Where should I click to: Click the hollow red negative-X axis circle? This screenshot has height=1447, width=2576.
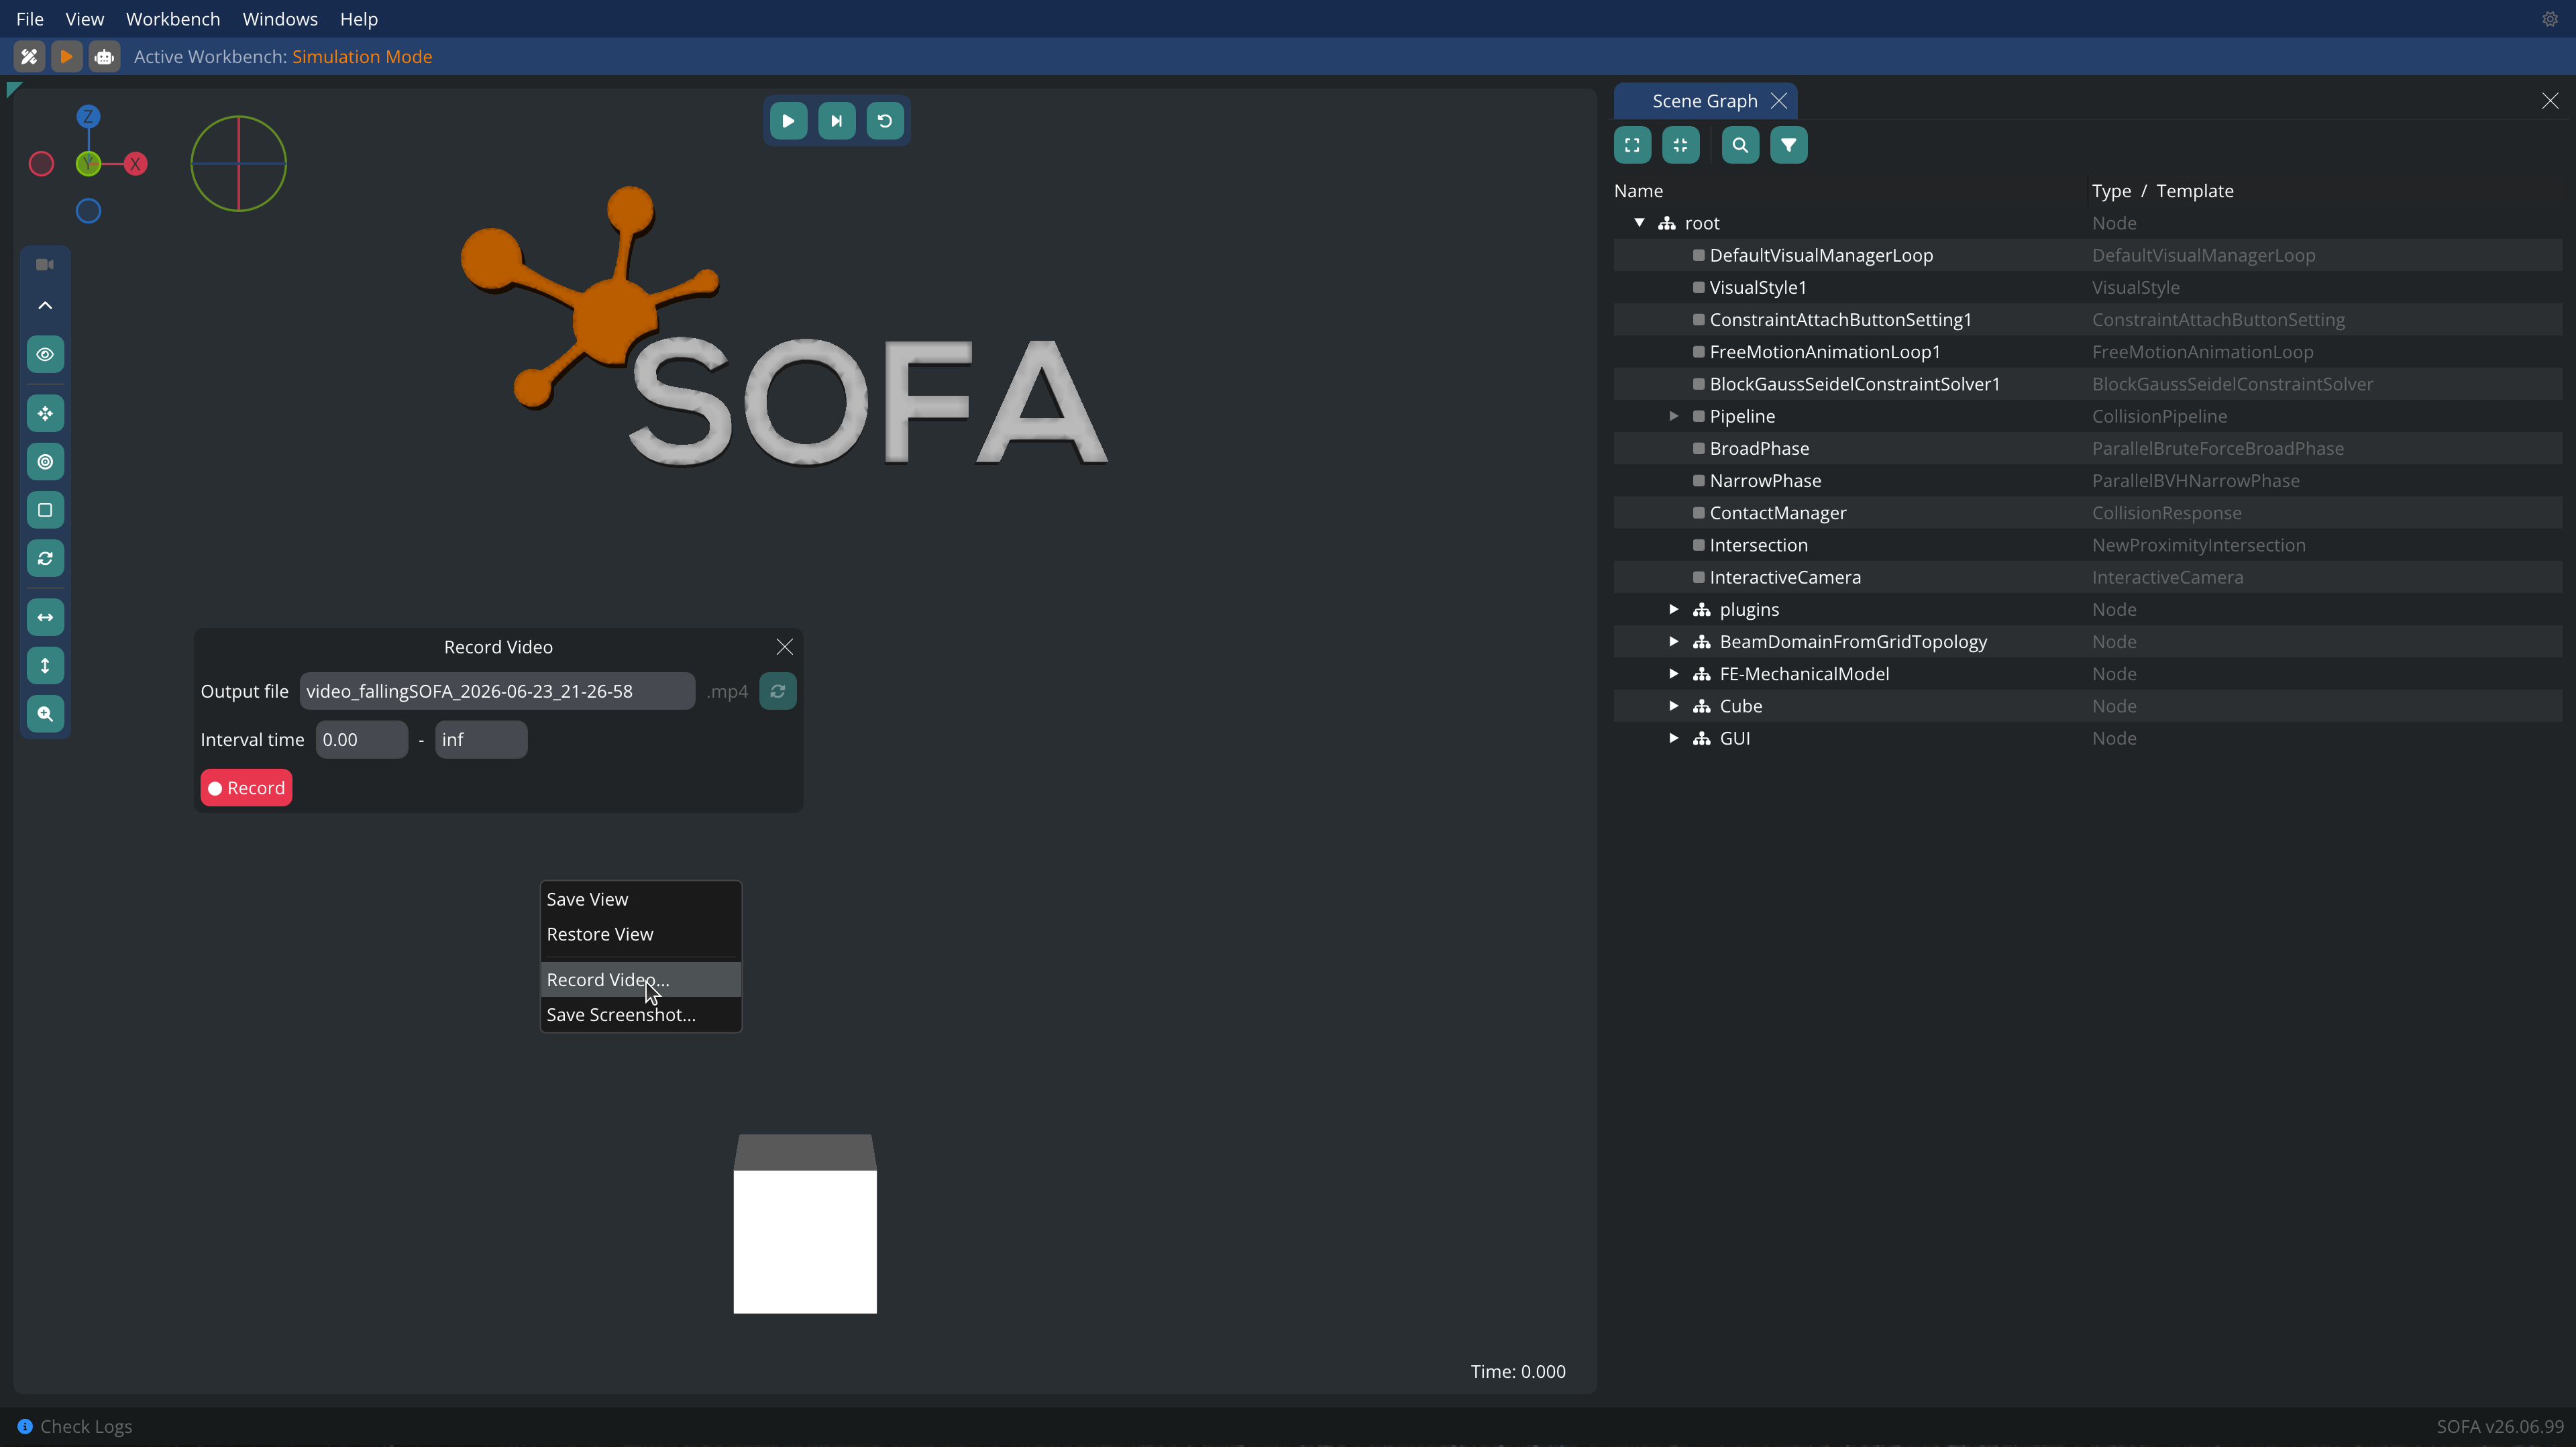click(x=41, y=164)
